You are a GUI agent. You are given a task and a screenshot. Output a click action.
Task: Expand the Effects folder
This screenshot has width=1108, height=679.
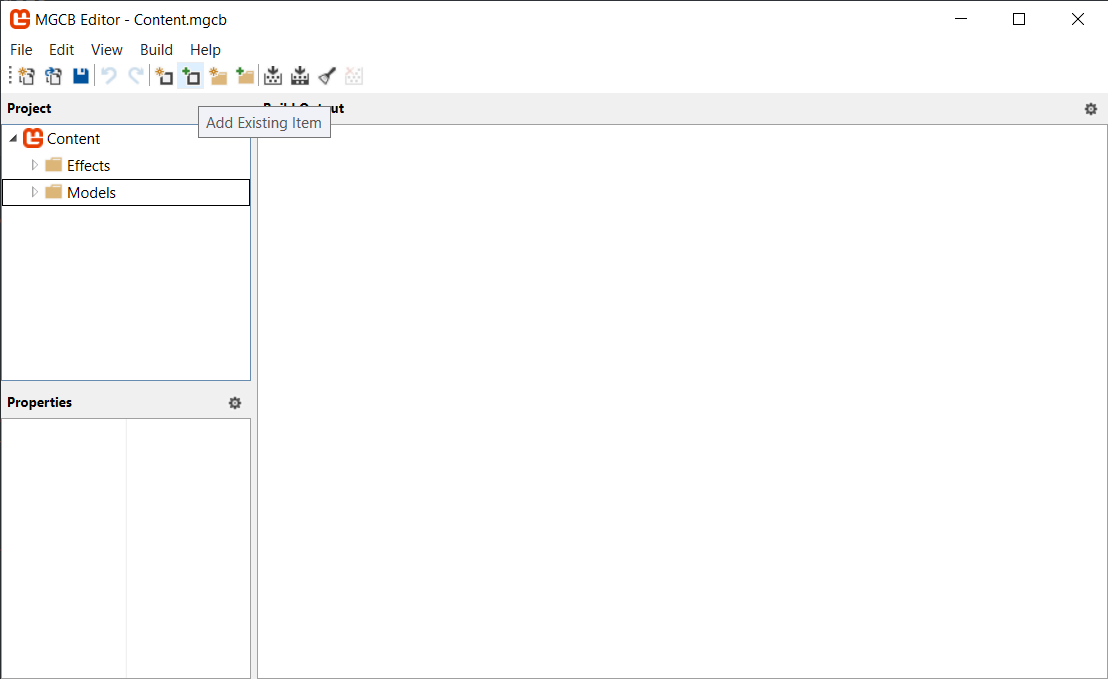pyautogui.click(x=35, y=165)
